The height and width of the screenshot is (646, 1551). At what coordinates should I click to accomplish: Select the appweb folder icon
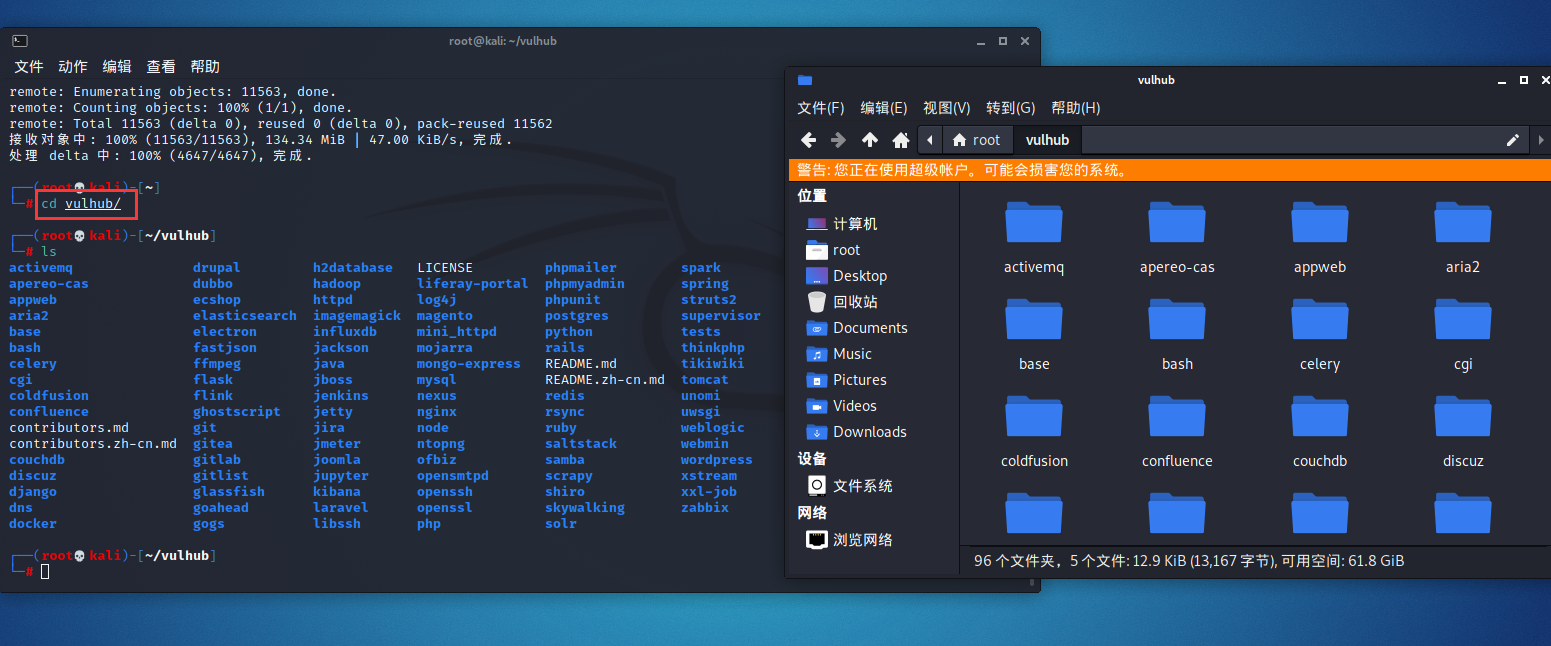(x=1320, y=223)
